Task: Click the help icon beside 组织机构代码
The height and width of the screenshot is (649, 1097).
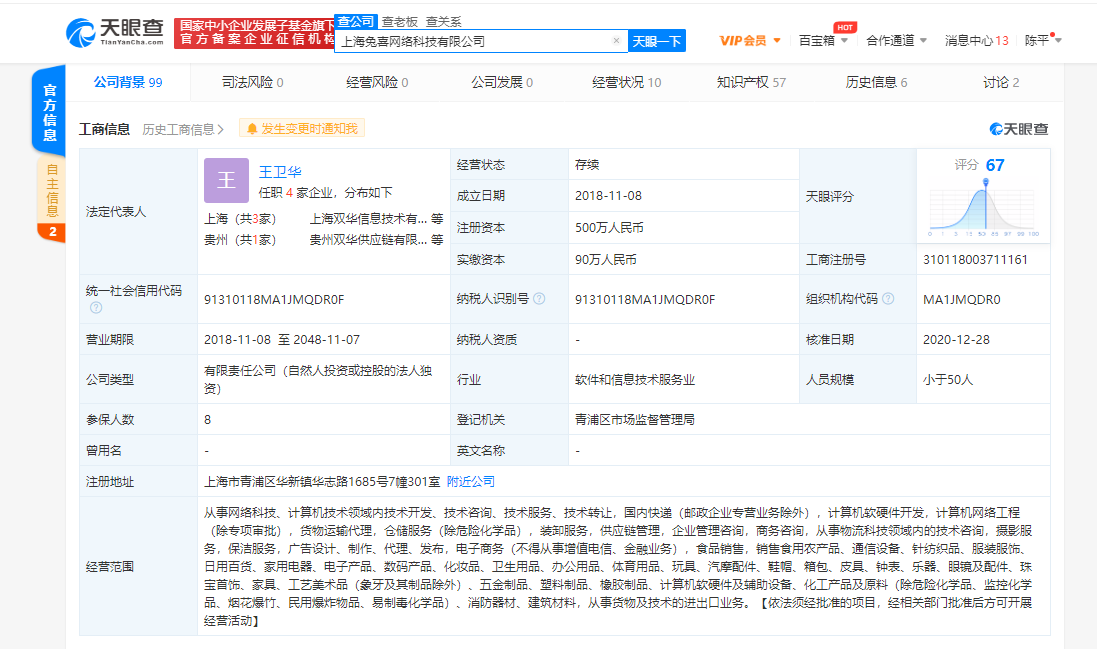Action: tap(888, 299)
